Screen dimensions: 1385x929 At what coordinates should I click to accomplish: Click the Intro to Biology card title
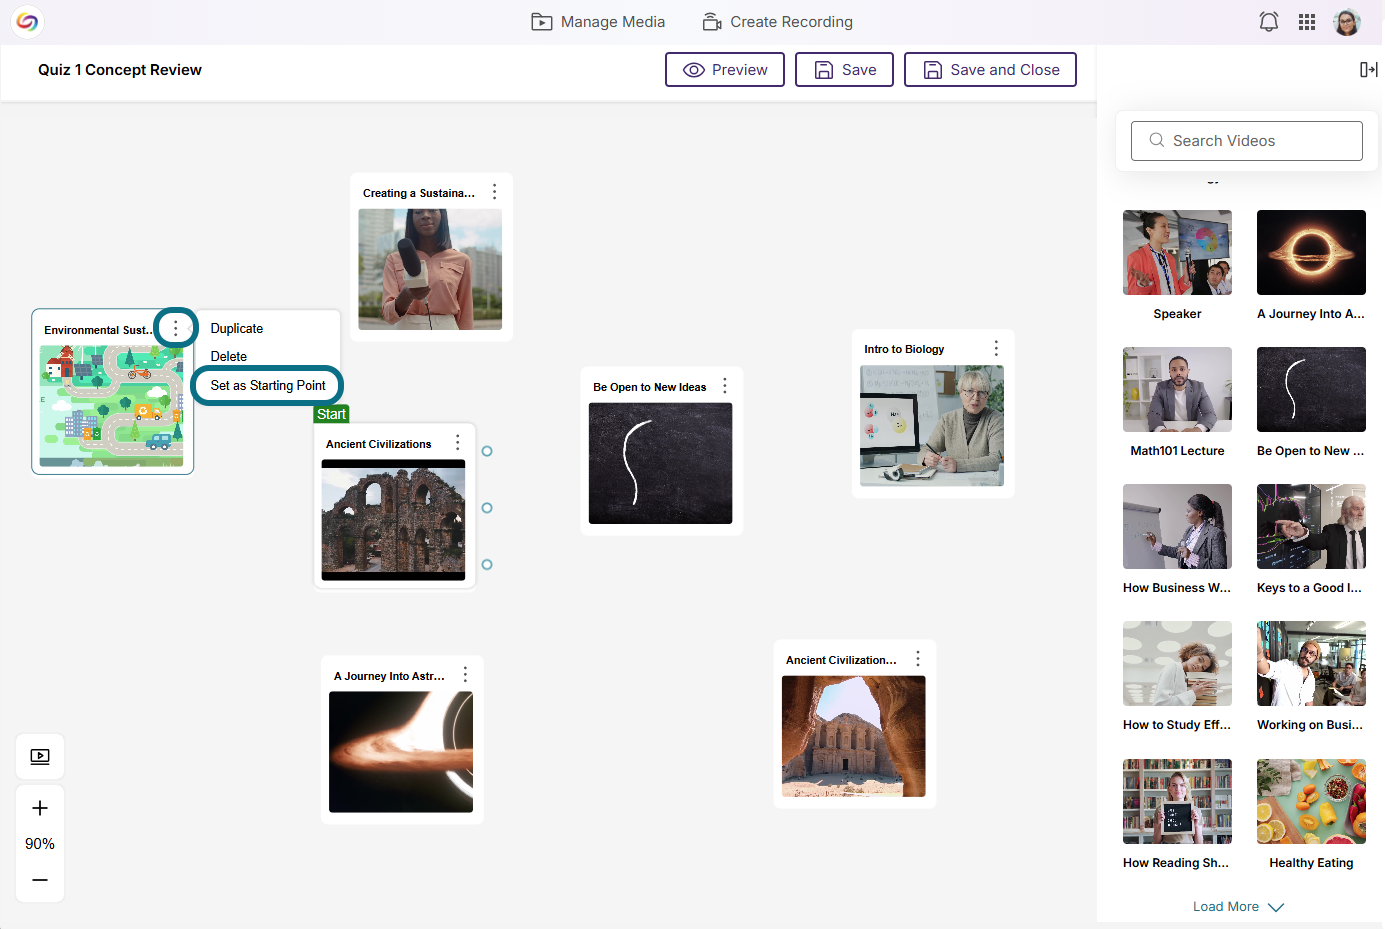[904, 349]
